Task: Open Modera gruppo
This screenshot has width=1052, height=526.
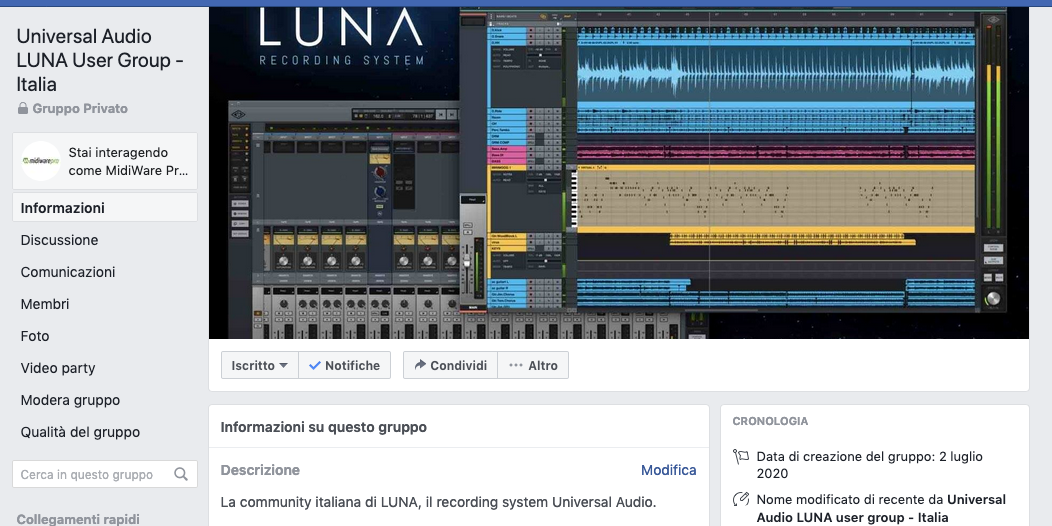Action: pos(70,401)
